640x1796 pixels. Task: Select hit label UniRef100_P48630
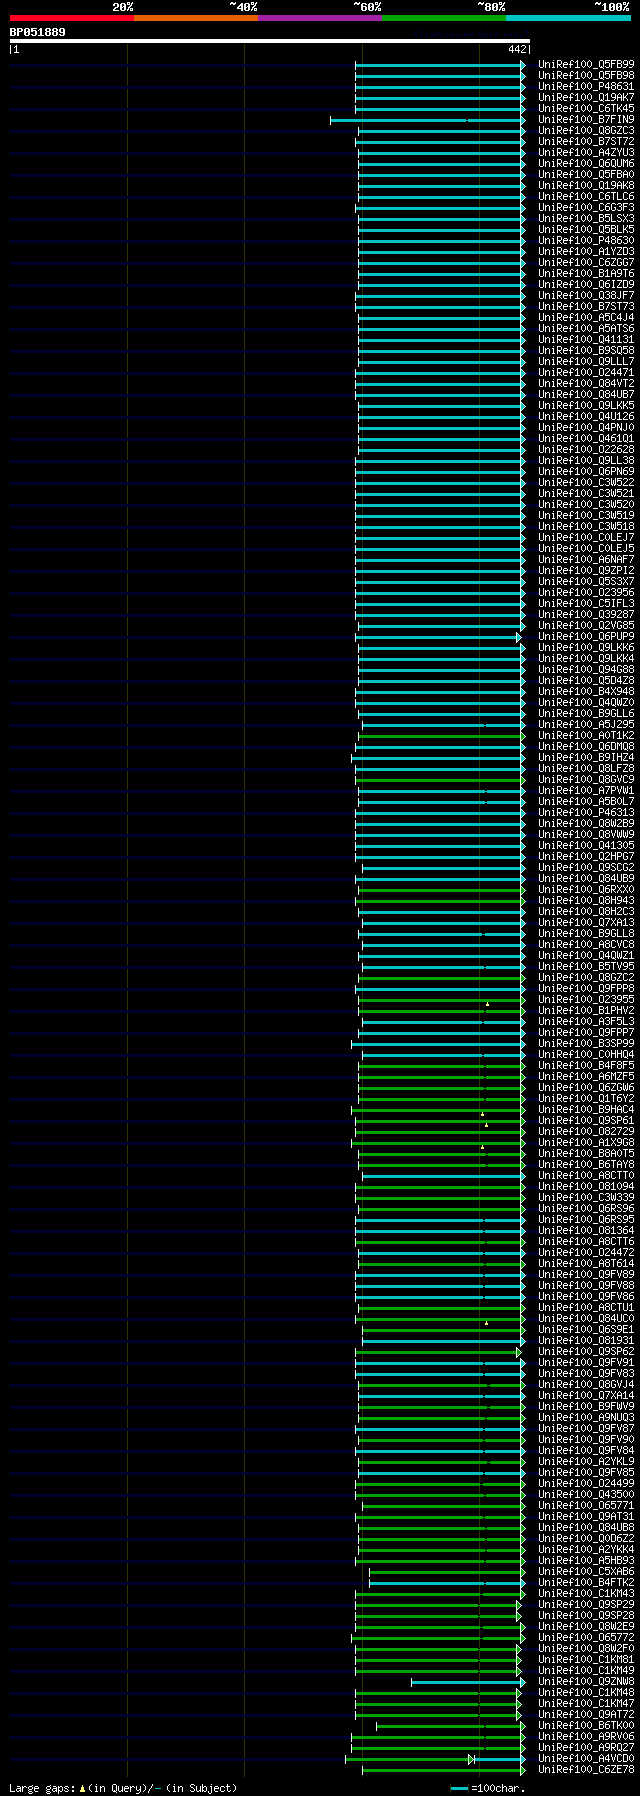pos(586,240)
